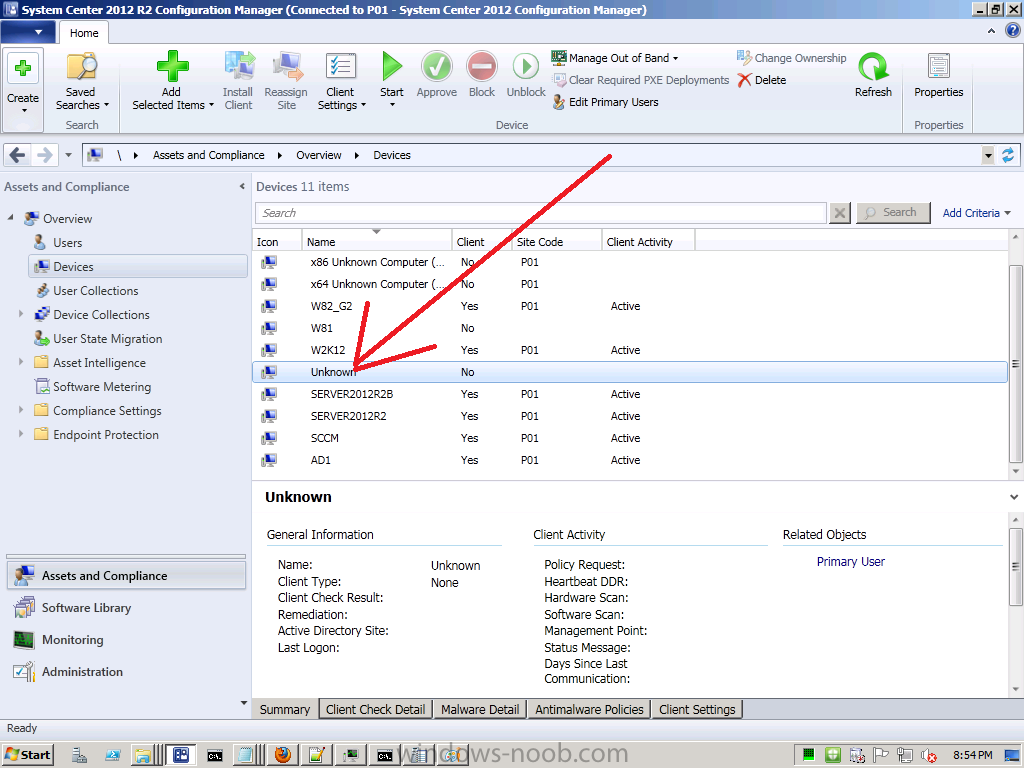Go back with the navigation arrow
The image size is (1024, 768).
tap(18, 155)
